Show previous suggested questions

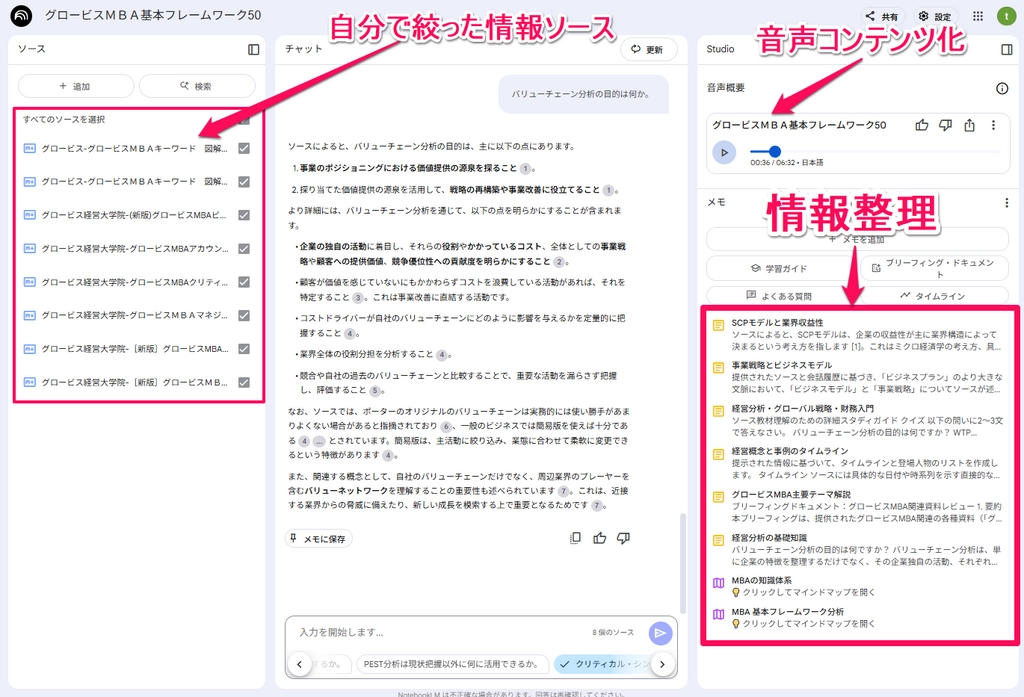pos(299,664)
